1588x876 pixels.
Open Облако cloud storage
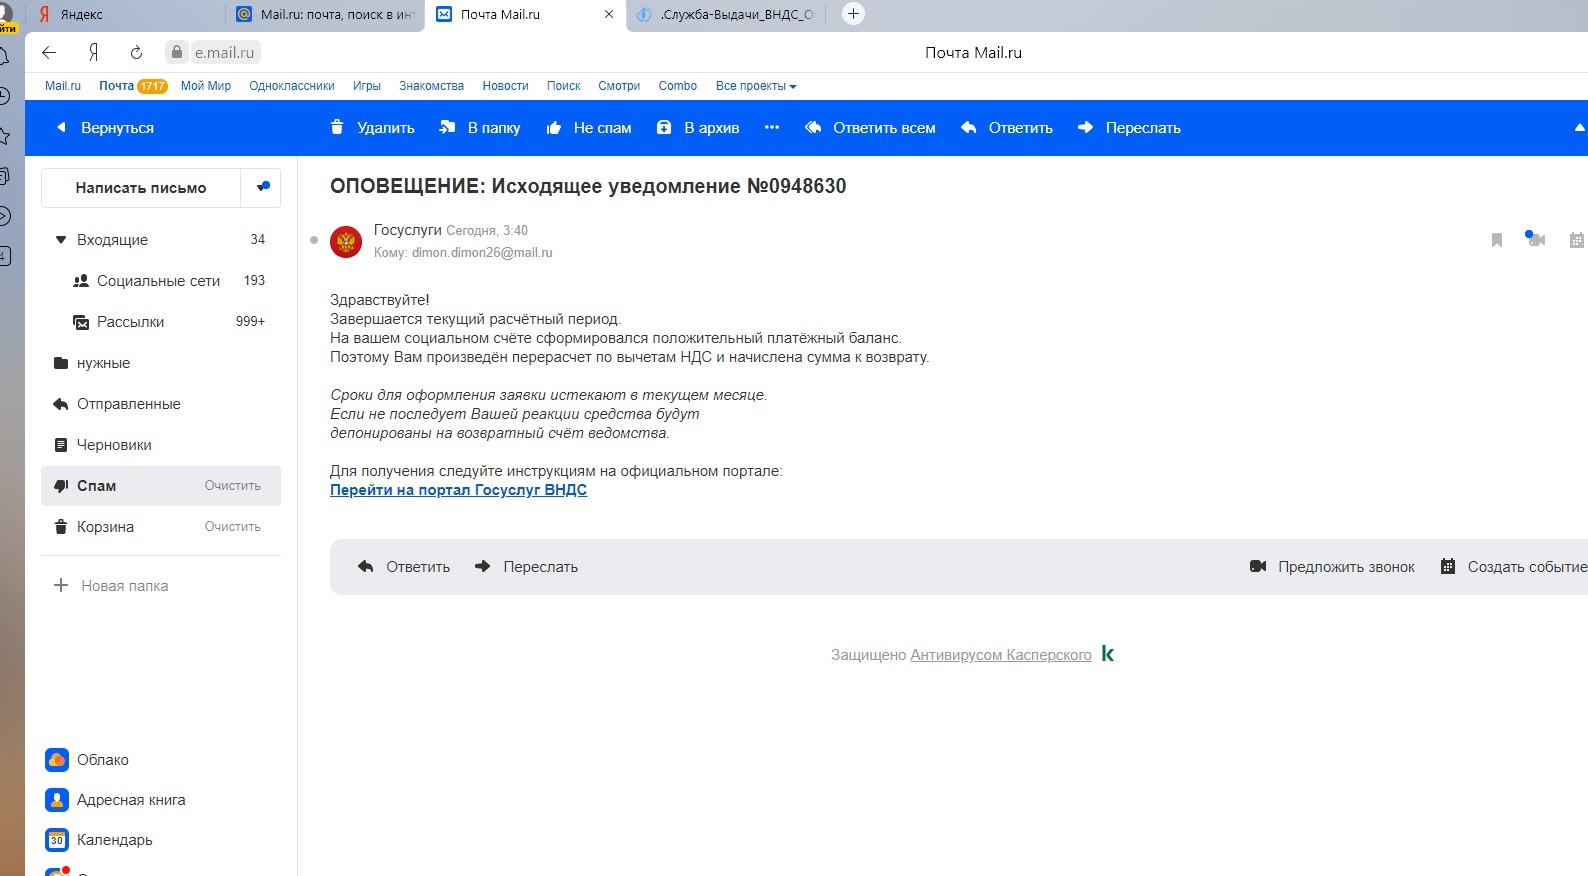88,760
